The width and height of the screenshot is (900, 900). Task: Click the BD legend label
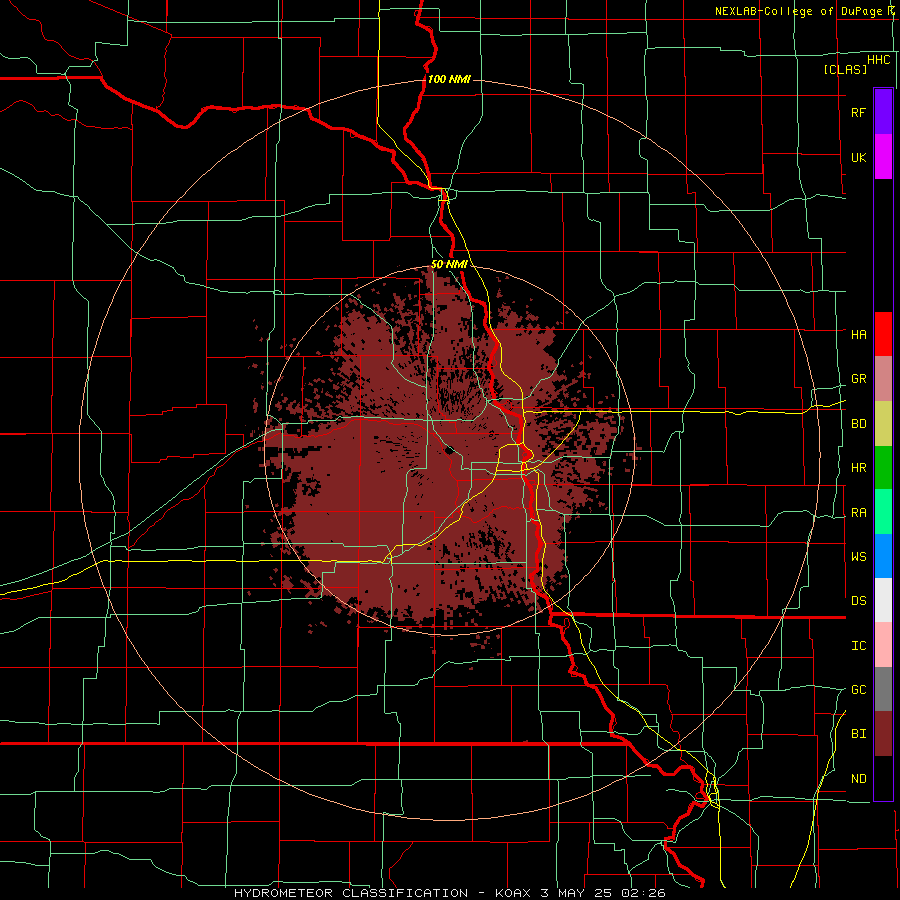[858, 424]
